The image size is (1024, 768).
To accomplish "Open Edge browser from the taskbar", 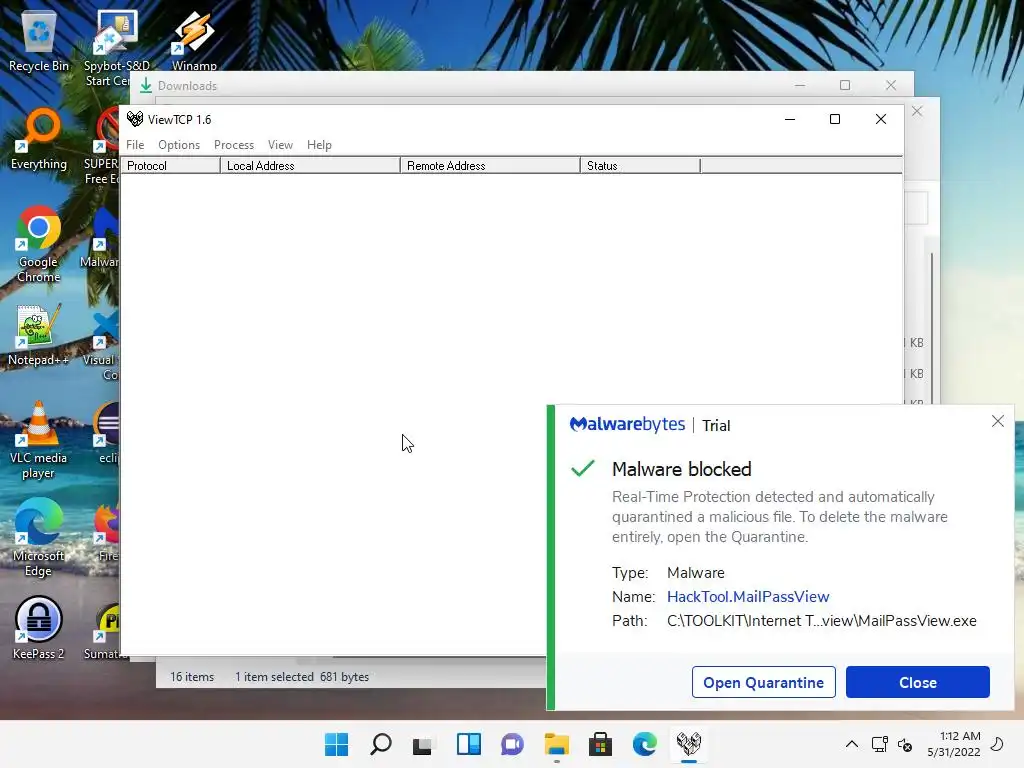I will (645, 744).
